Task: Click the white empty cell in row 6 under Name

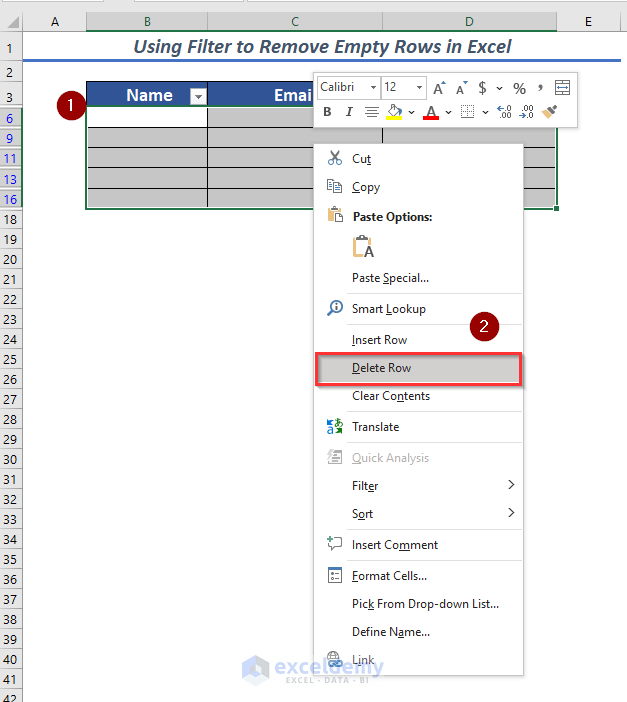Action: (x=147, y=117)
